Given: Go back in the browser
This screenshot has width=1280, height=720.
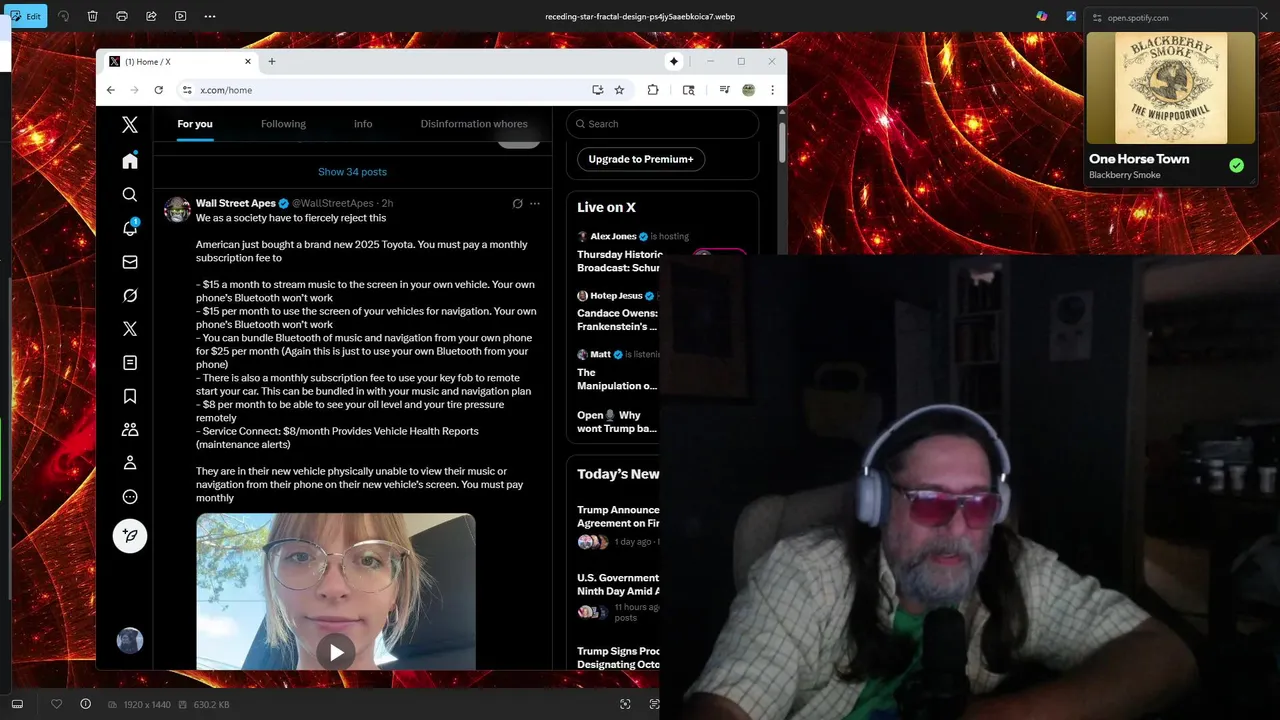Looking at the screenshot, I should click(x=112, y=90).
